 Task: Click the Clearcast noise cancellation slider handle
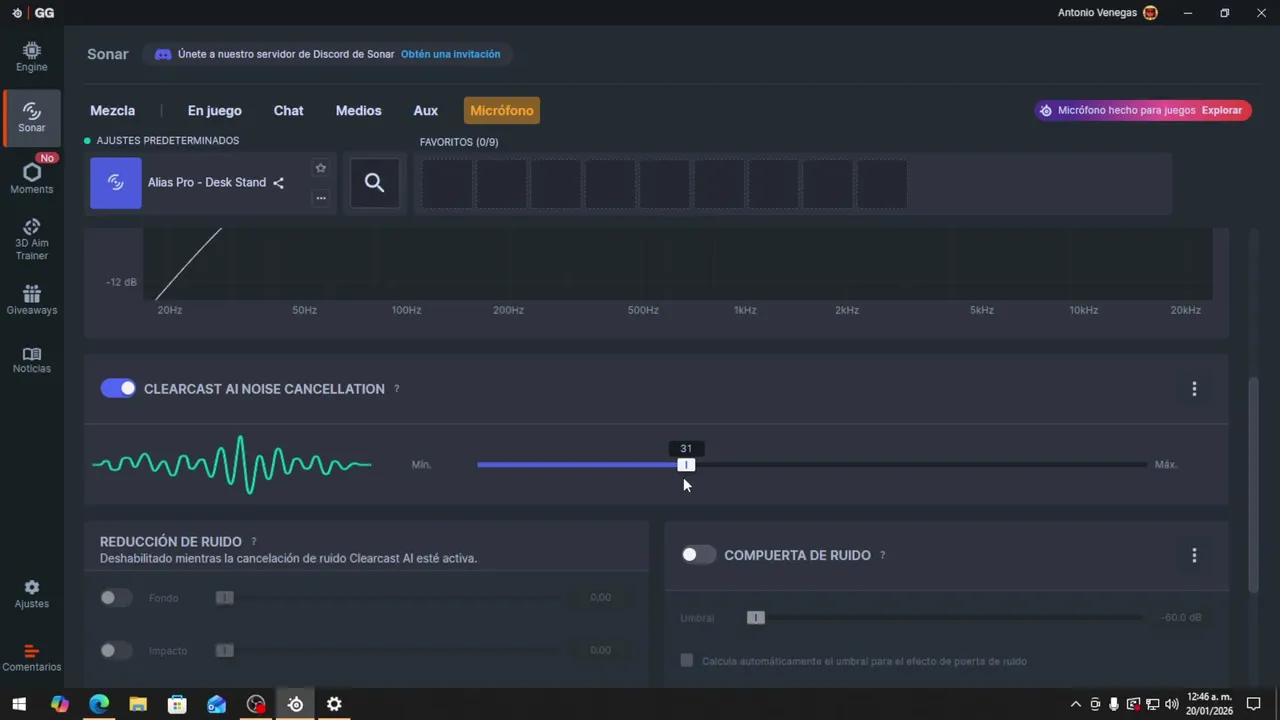pos(686,465)
